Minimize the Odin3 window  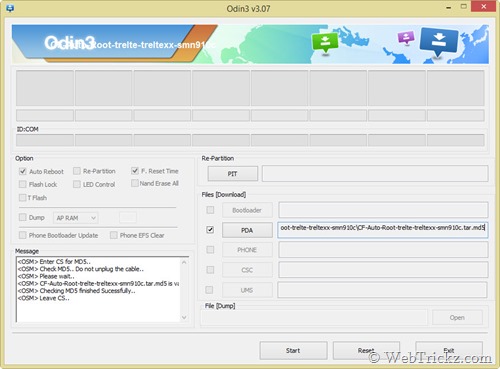point(449,7)
